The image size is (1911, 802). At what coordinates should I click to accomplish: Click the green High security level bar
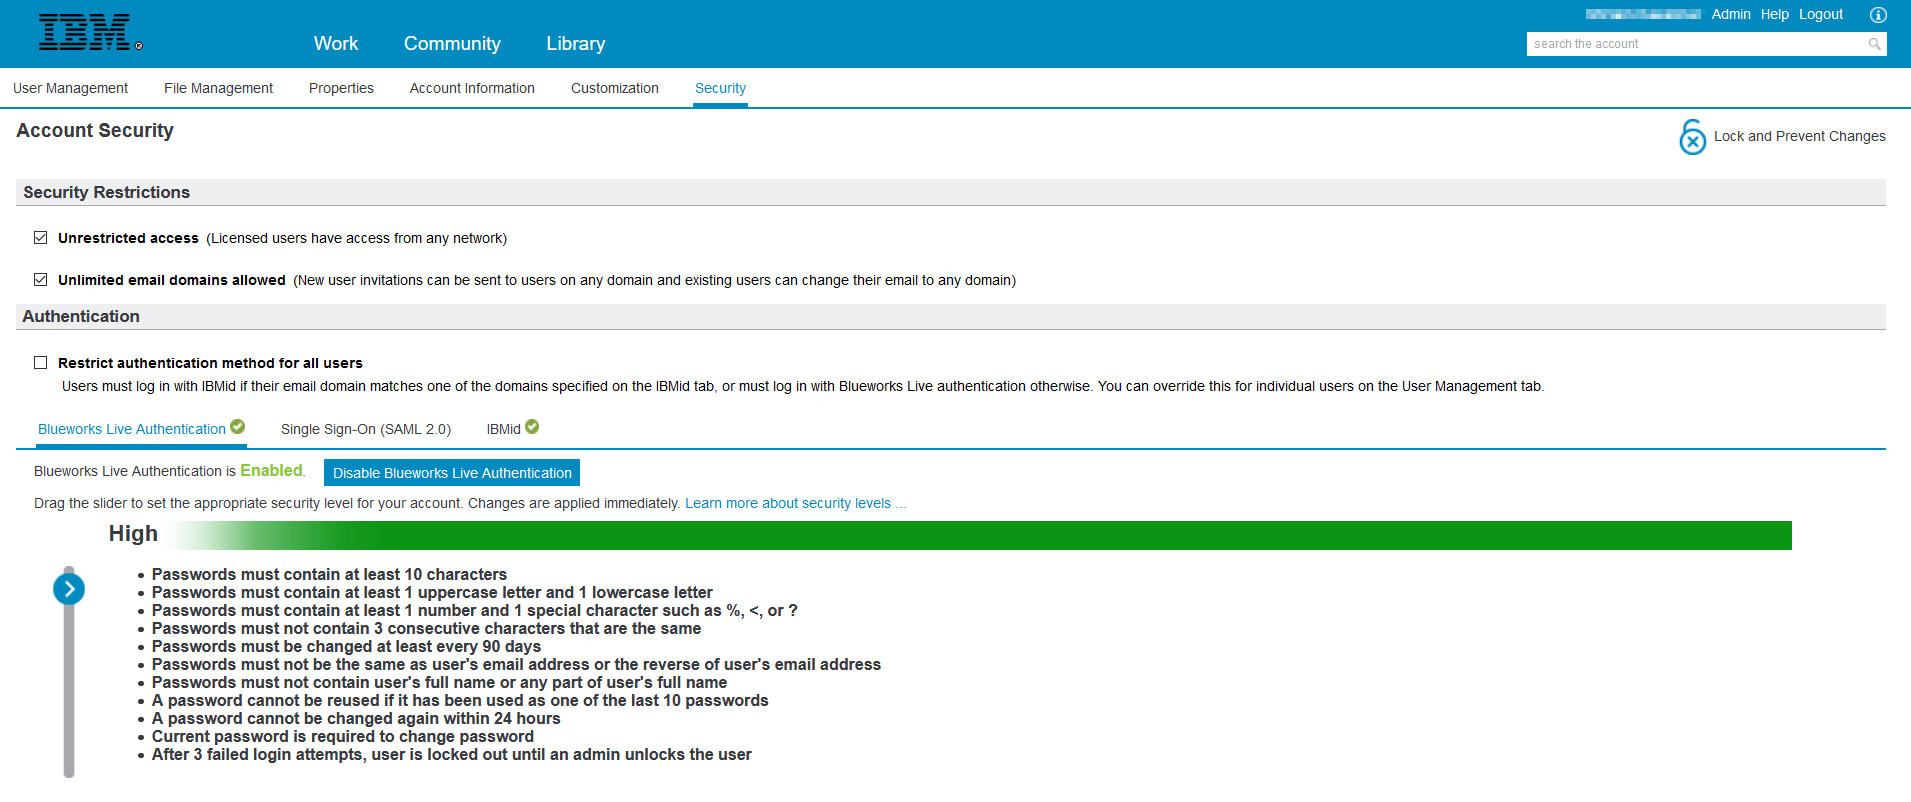[978, 535]
